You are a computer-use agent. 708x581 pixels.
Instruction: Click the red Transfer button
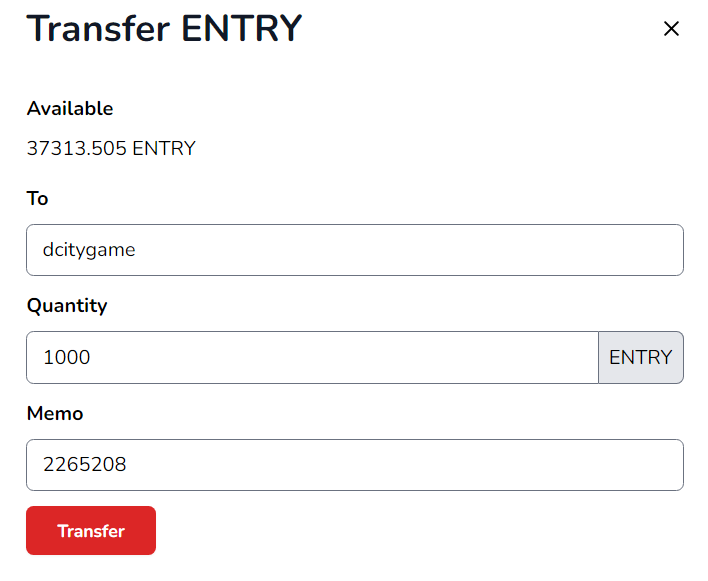(91, 530)
